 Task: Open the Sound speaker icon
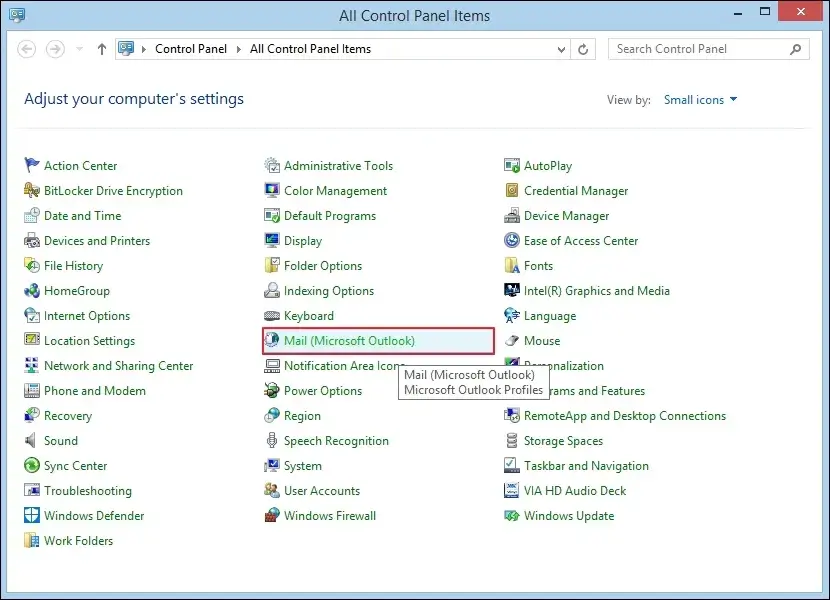pyautogui.click(x=32, y=440)
